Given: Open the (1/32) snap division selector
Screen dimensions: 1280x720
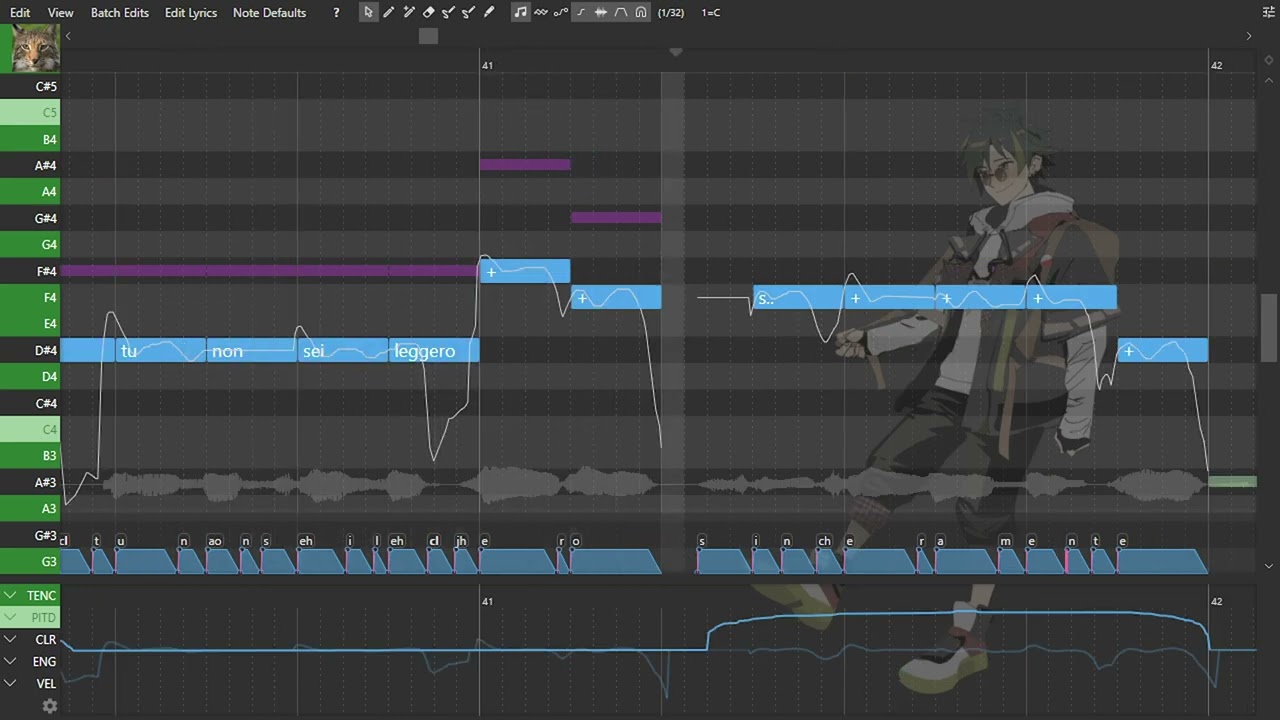Looking at the screenshot, I should coord(671,13).
